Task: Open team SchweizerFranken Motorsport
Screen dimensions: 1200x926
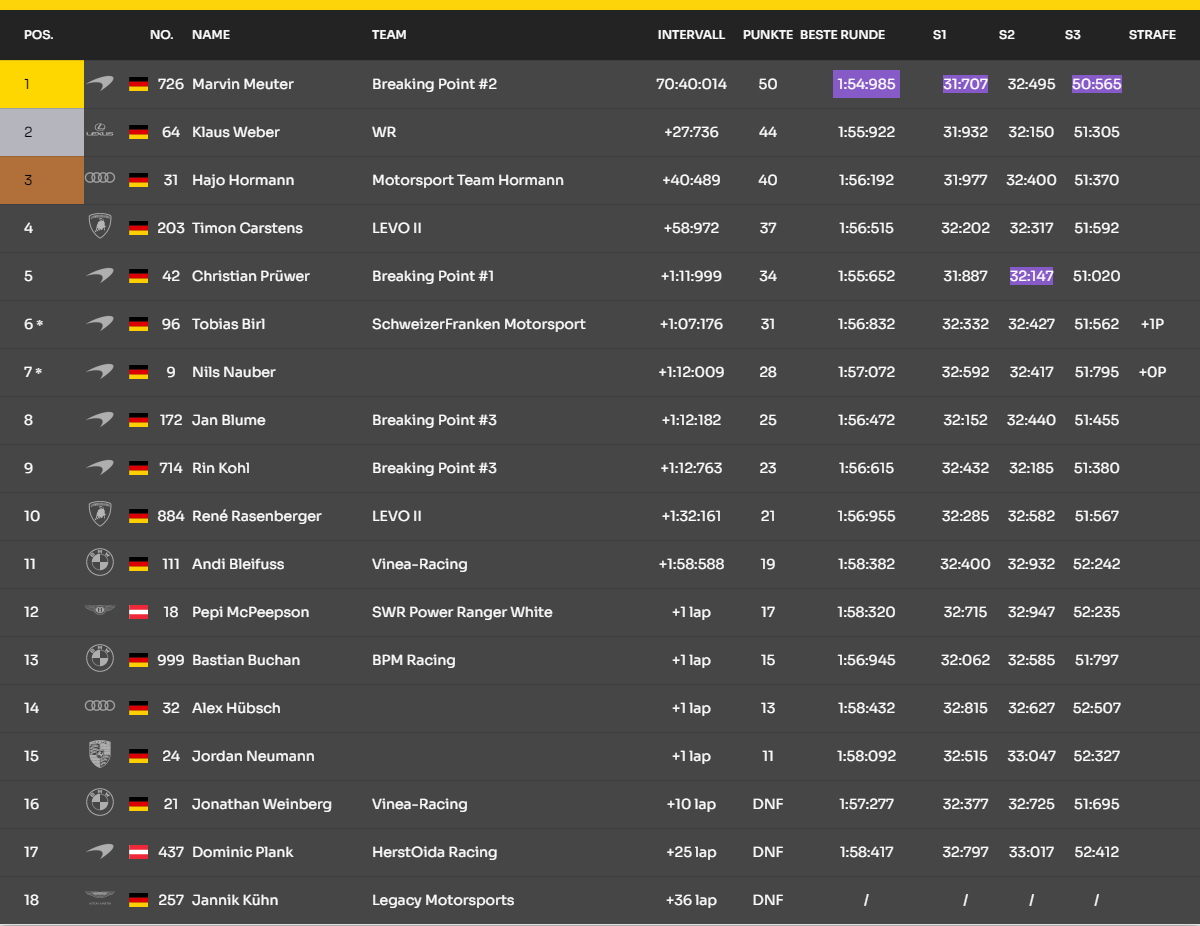Action: coord(478,324)
